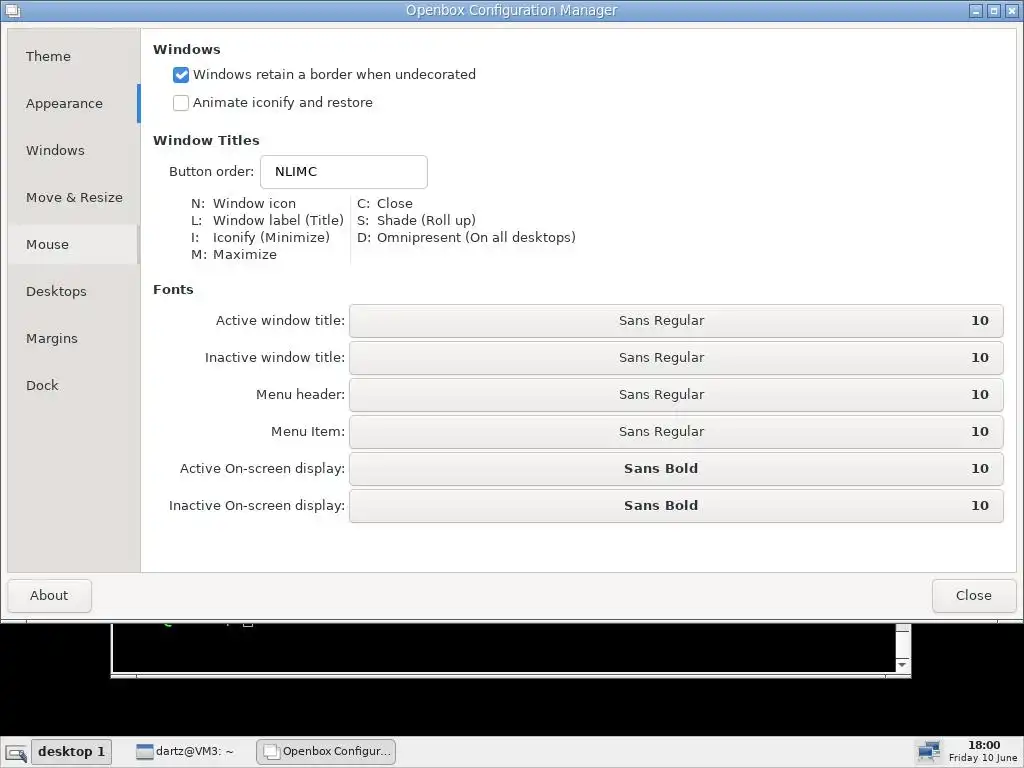Change Inactive On-screen display font

(x=676, y=505)
